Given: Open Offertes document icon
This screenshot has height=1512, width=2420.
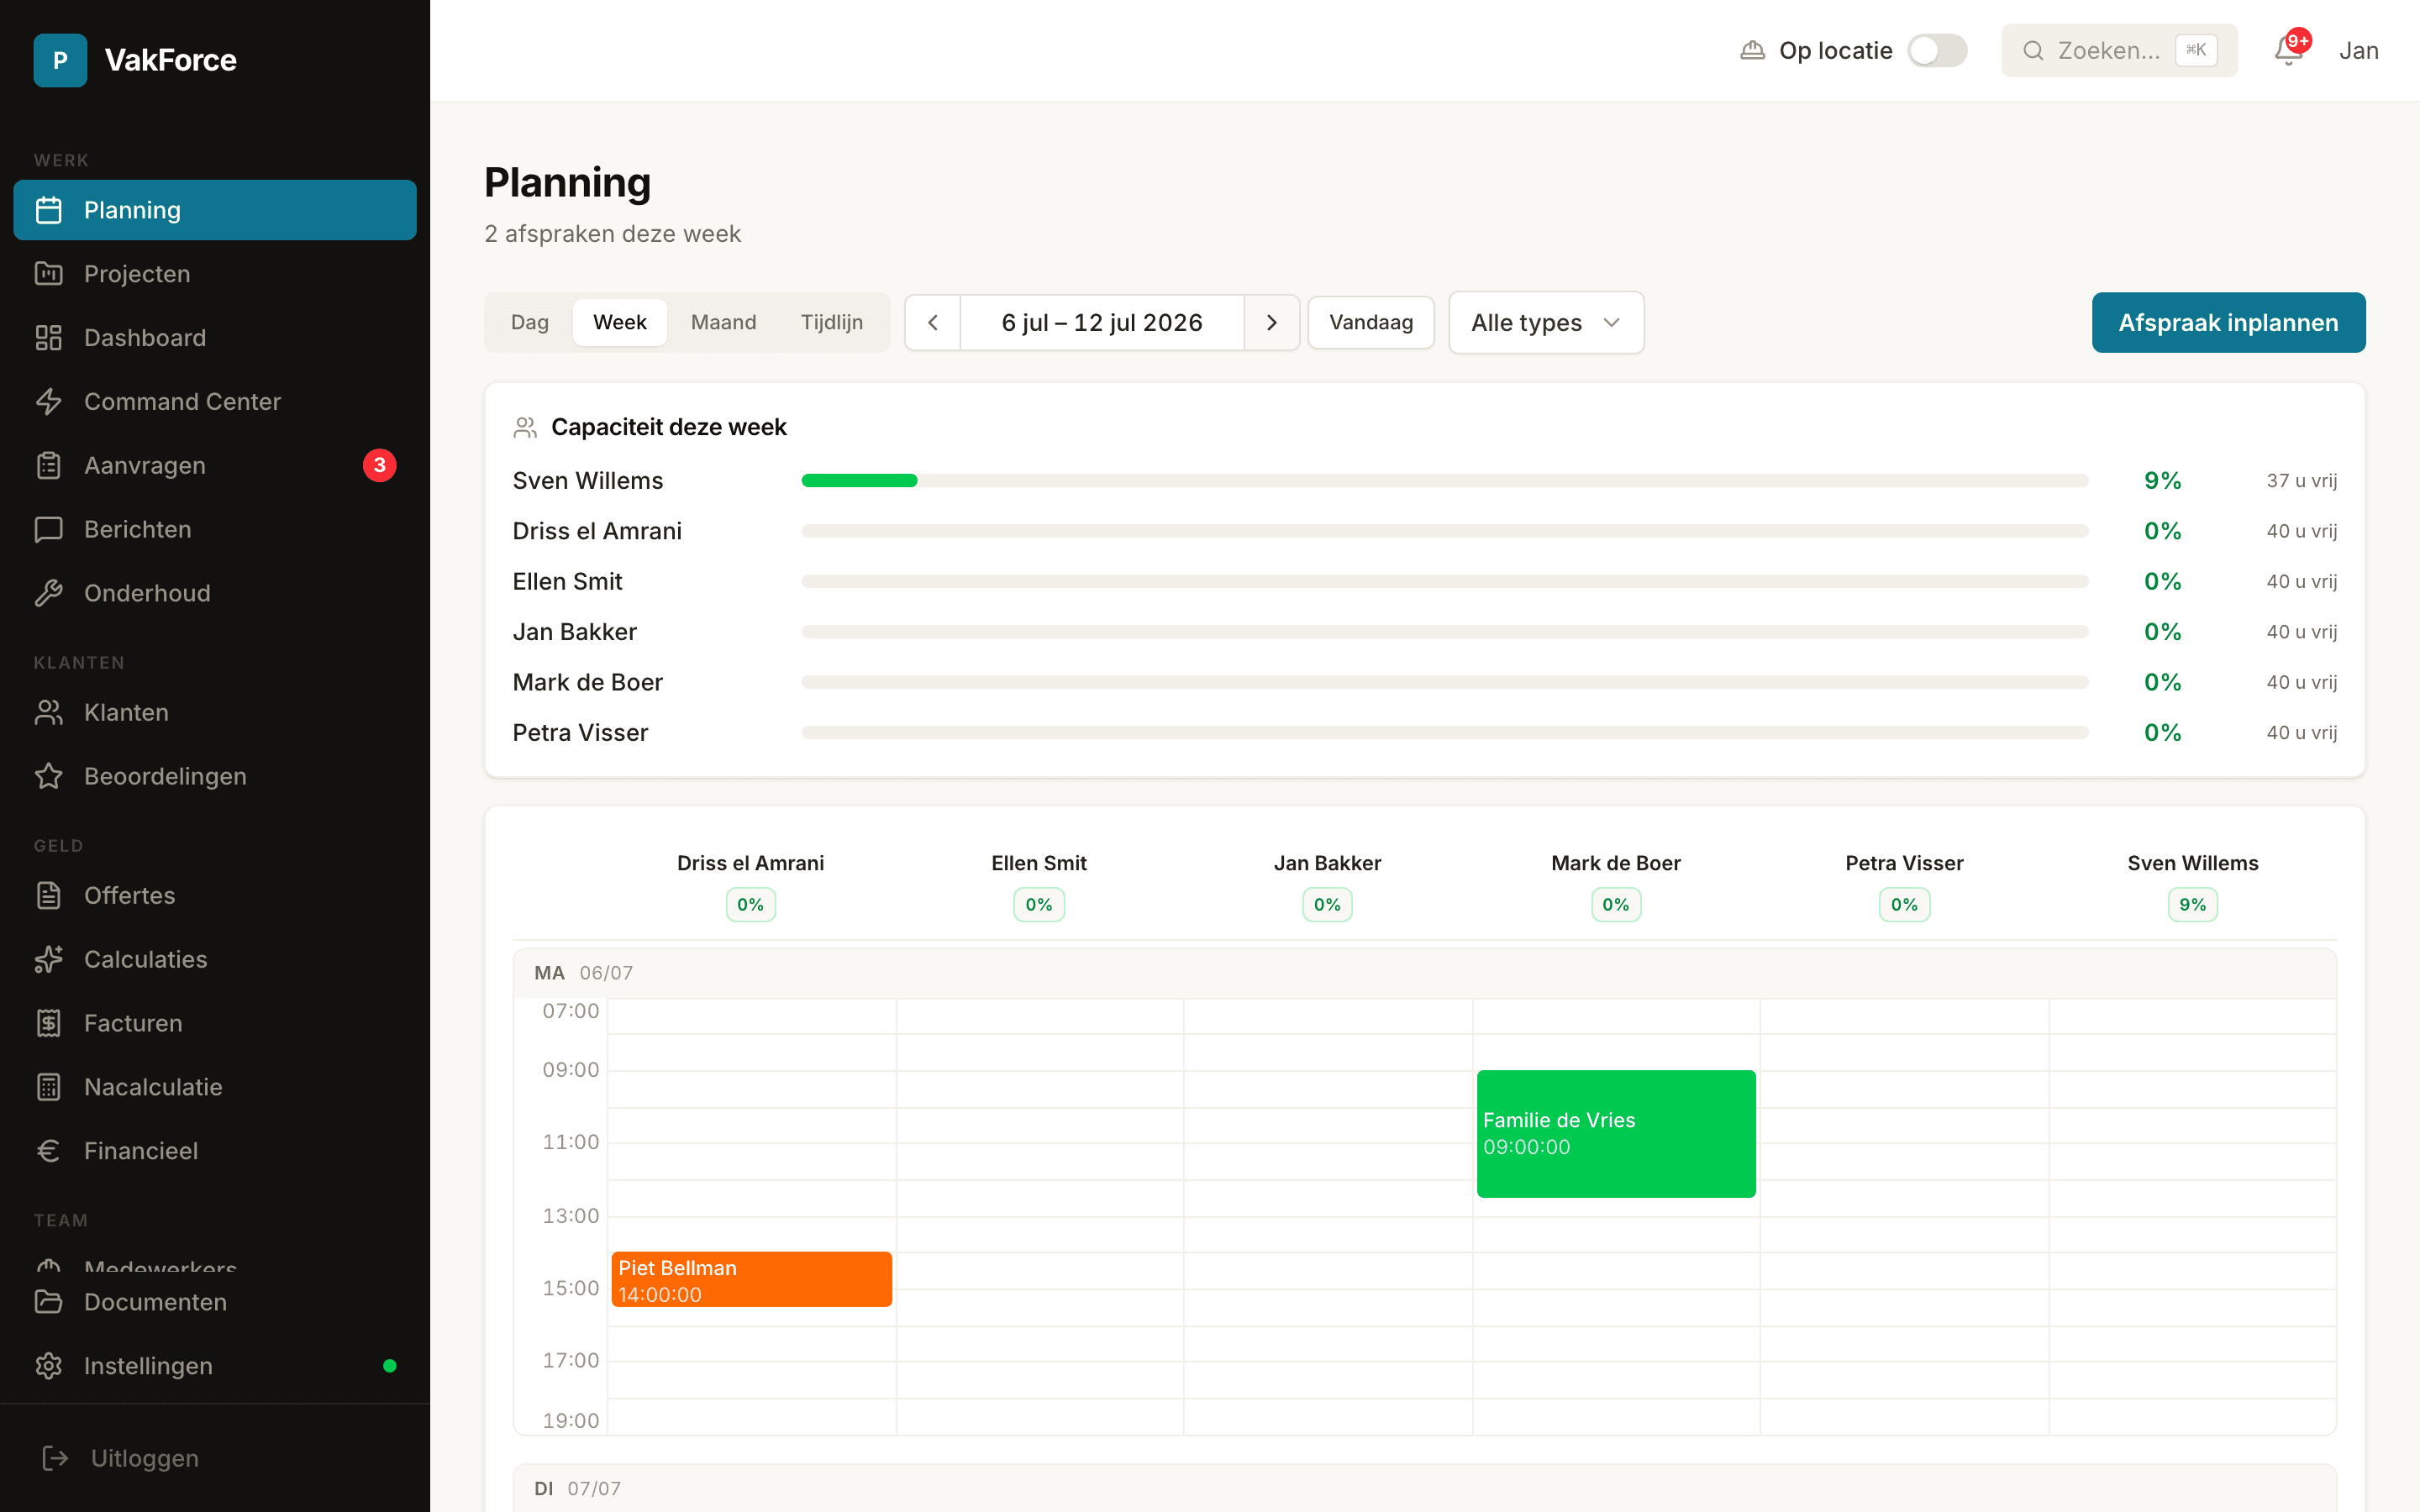Looking at the screenshot, I should coord(49,896).
